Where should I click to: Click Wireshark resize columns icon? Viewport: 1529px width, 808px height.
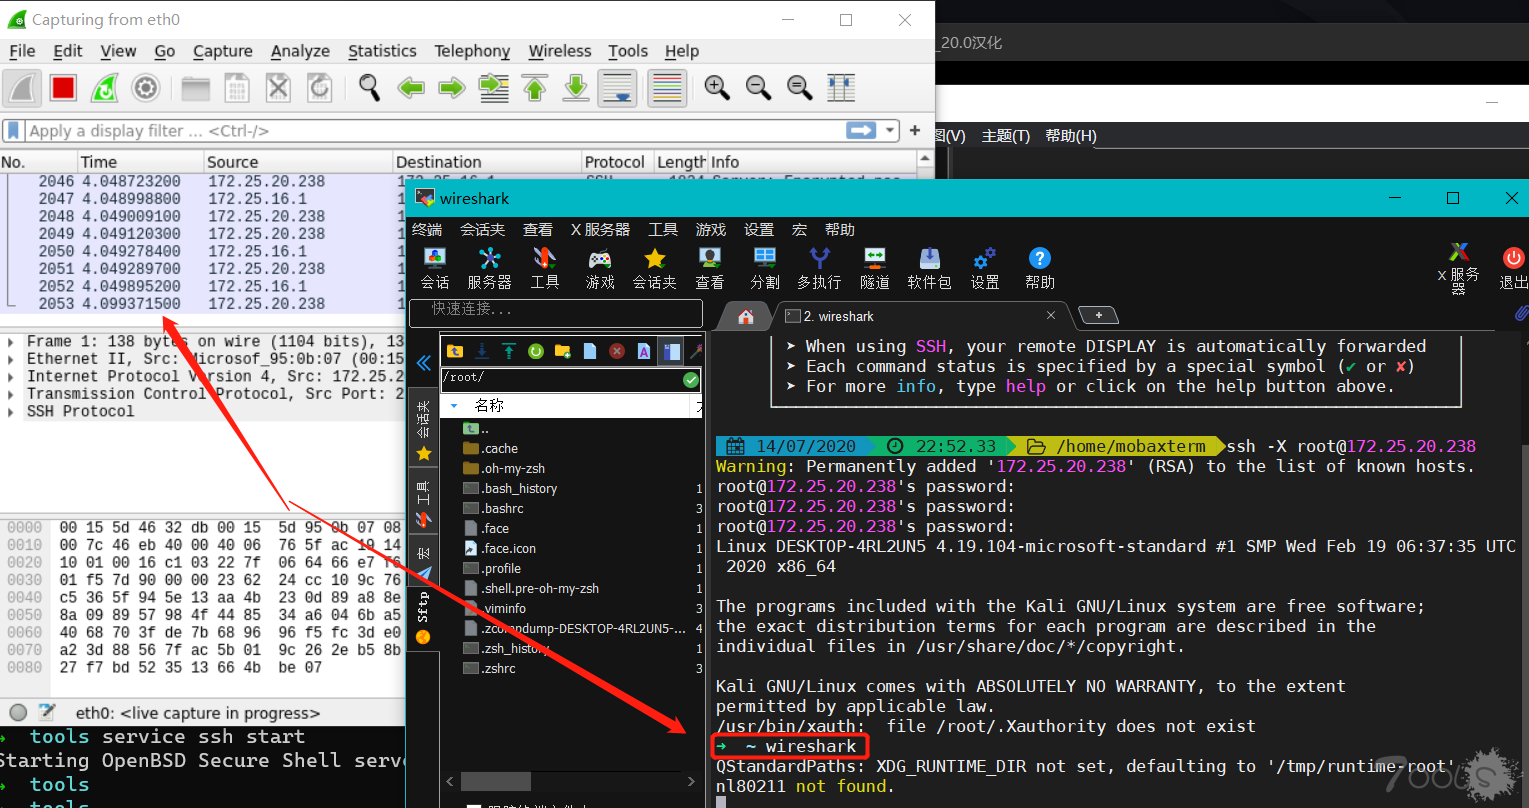pos(841,88)
